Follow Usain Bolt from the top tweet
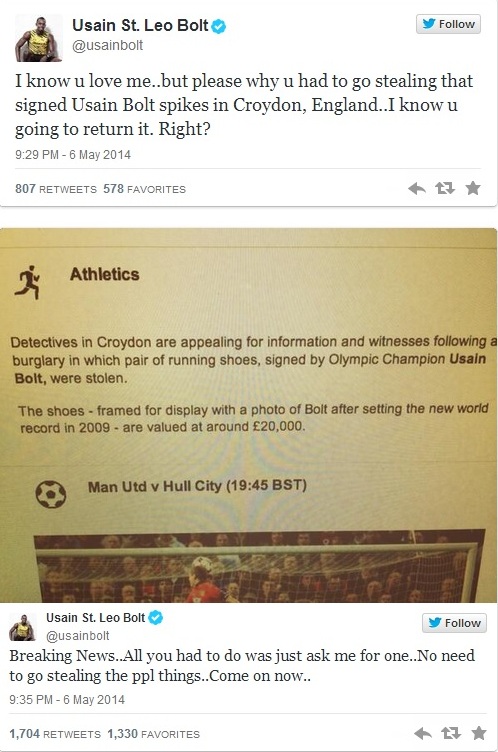Viewport: 498px width, 752px height. pos(448,24)
